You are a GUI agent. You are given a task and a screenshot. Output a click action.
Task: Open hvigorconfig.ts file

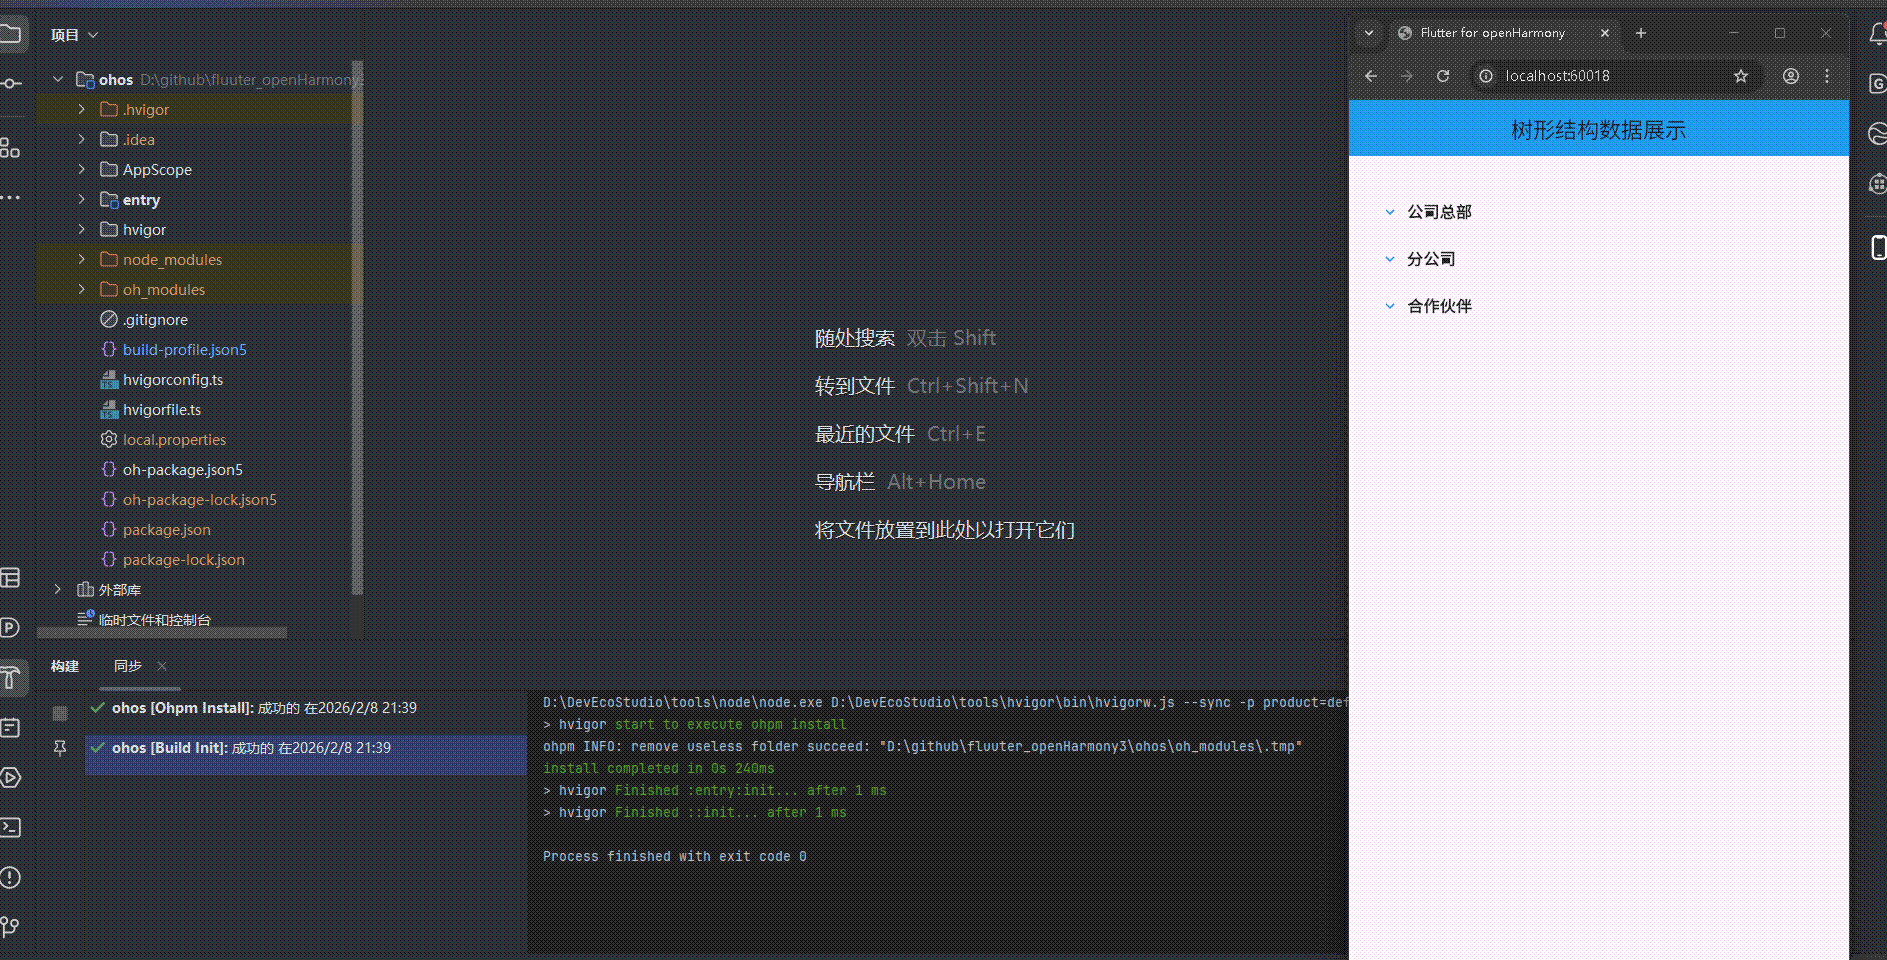[173, 379]
